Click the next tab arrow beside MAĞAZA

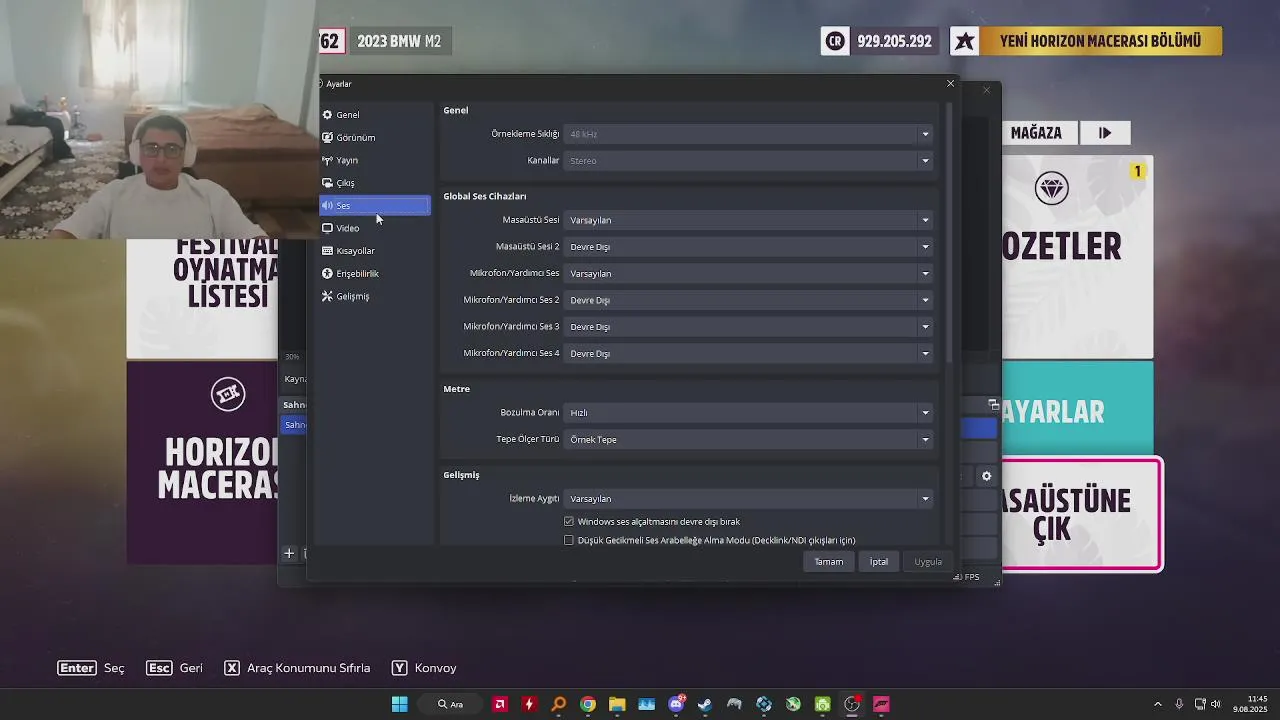(x=1105, y=133)
